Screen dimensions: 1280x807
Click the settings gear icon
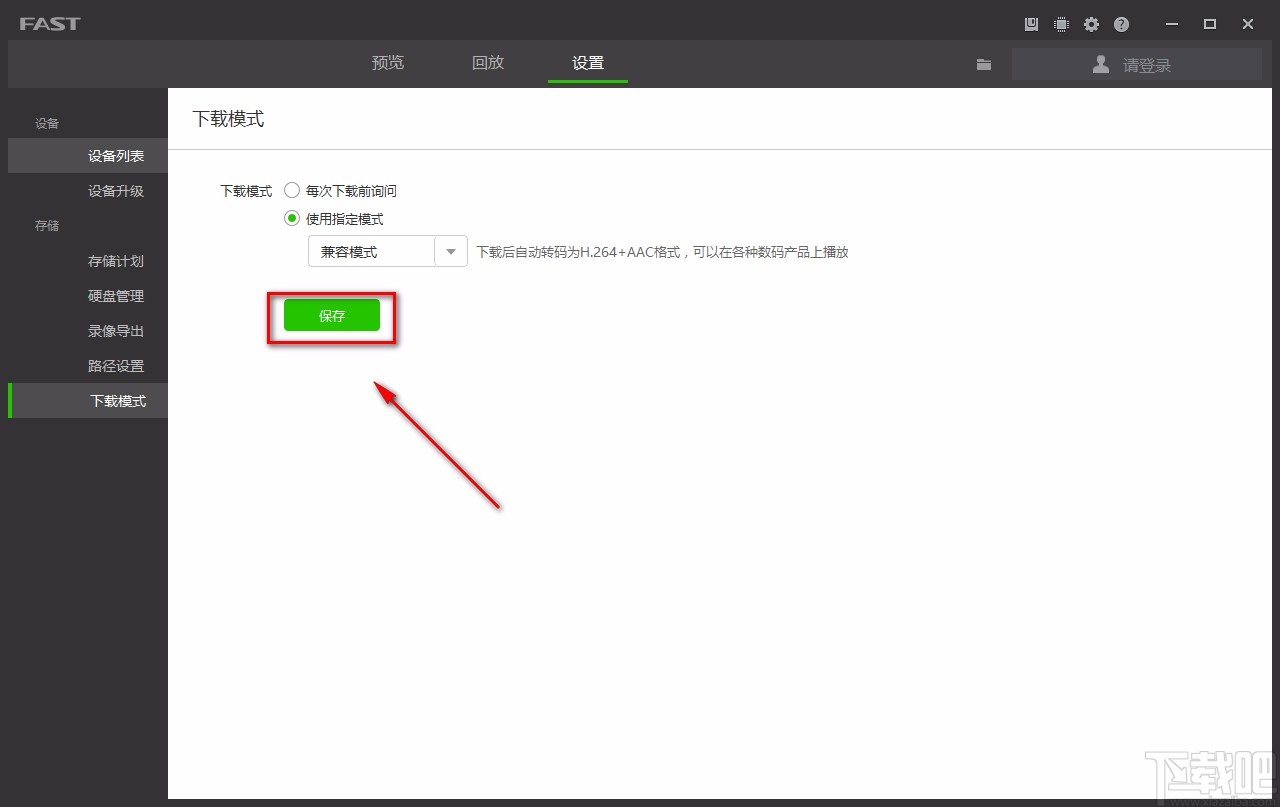click(1091, 23)
